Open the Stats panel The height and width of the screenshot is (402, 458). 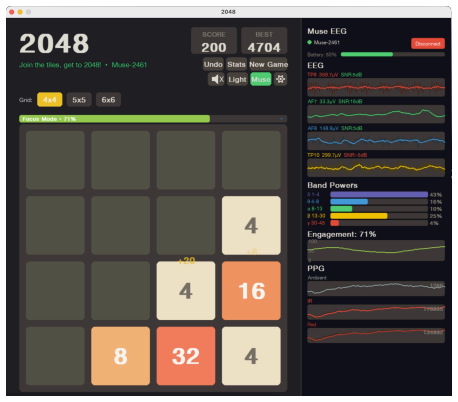point(236,64)
